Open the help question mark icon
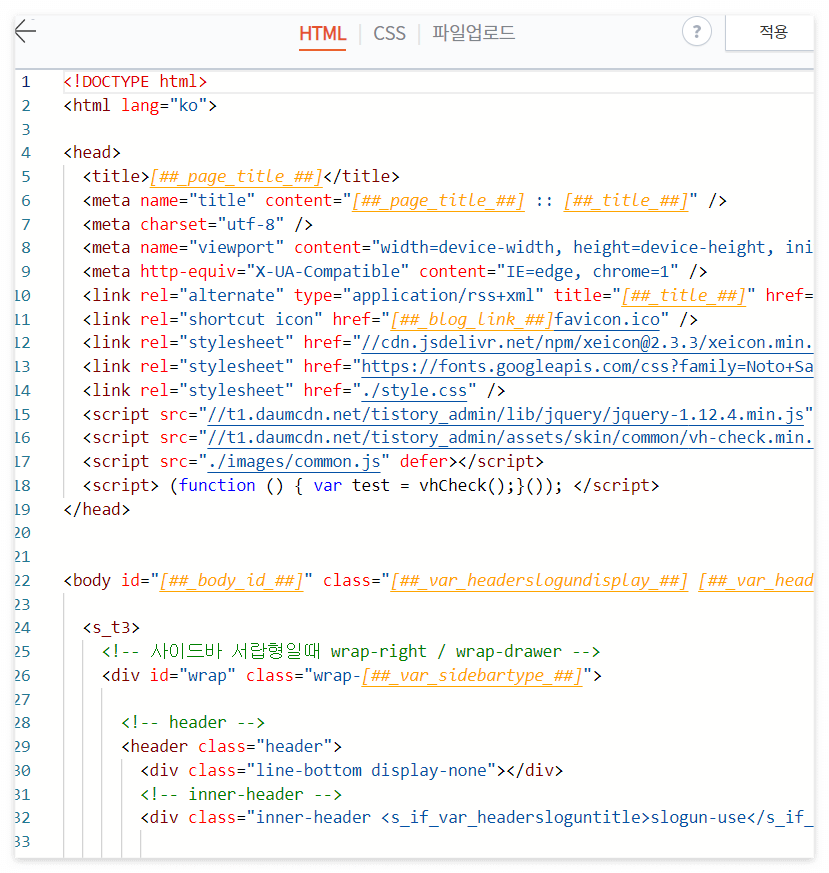This screenshot has height=873, width=829. 696,32
